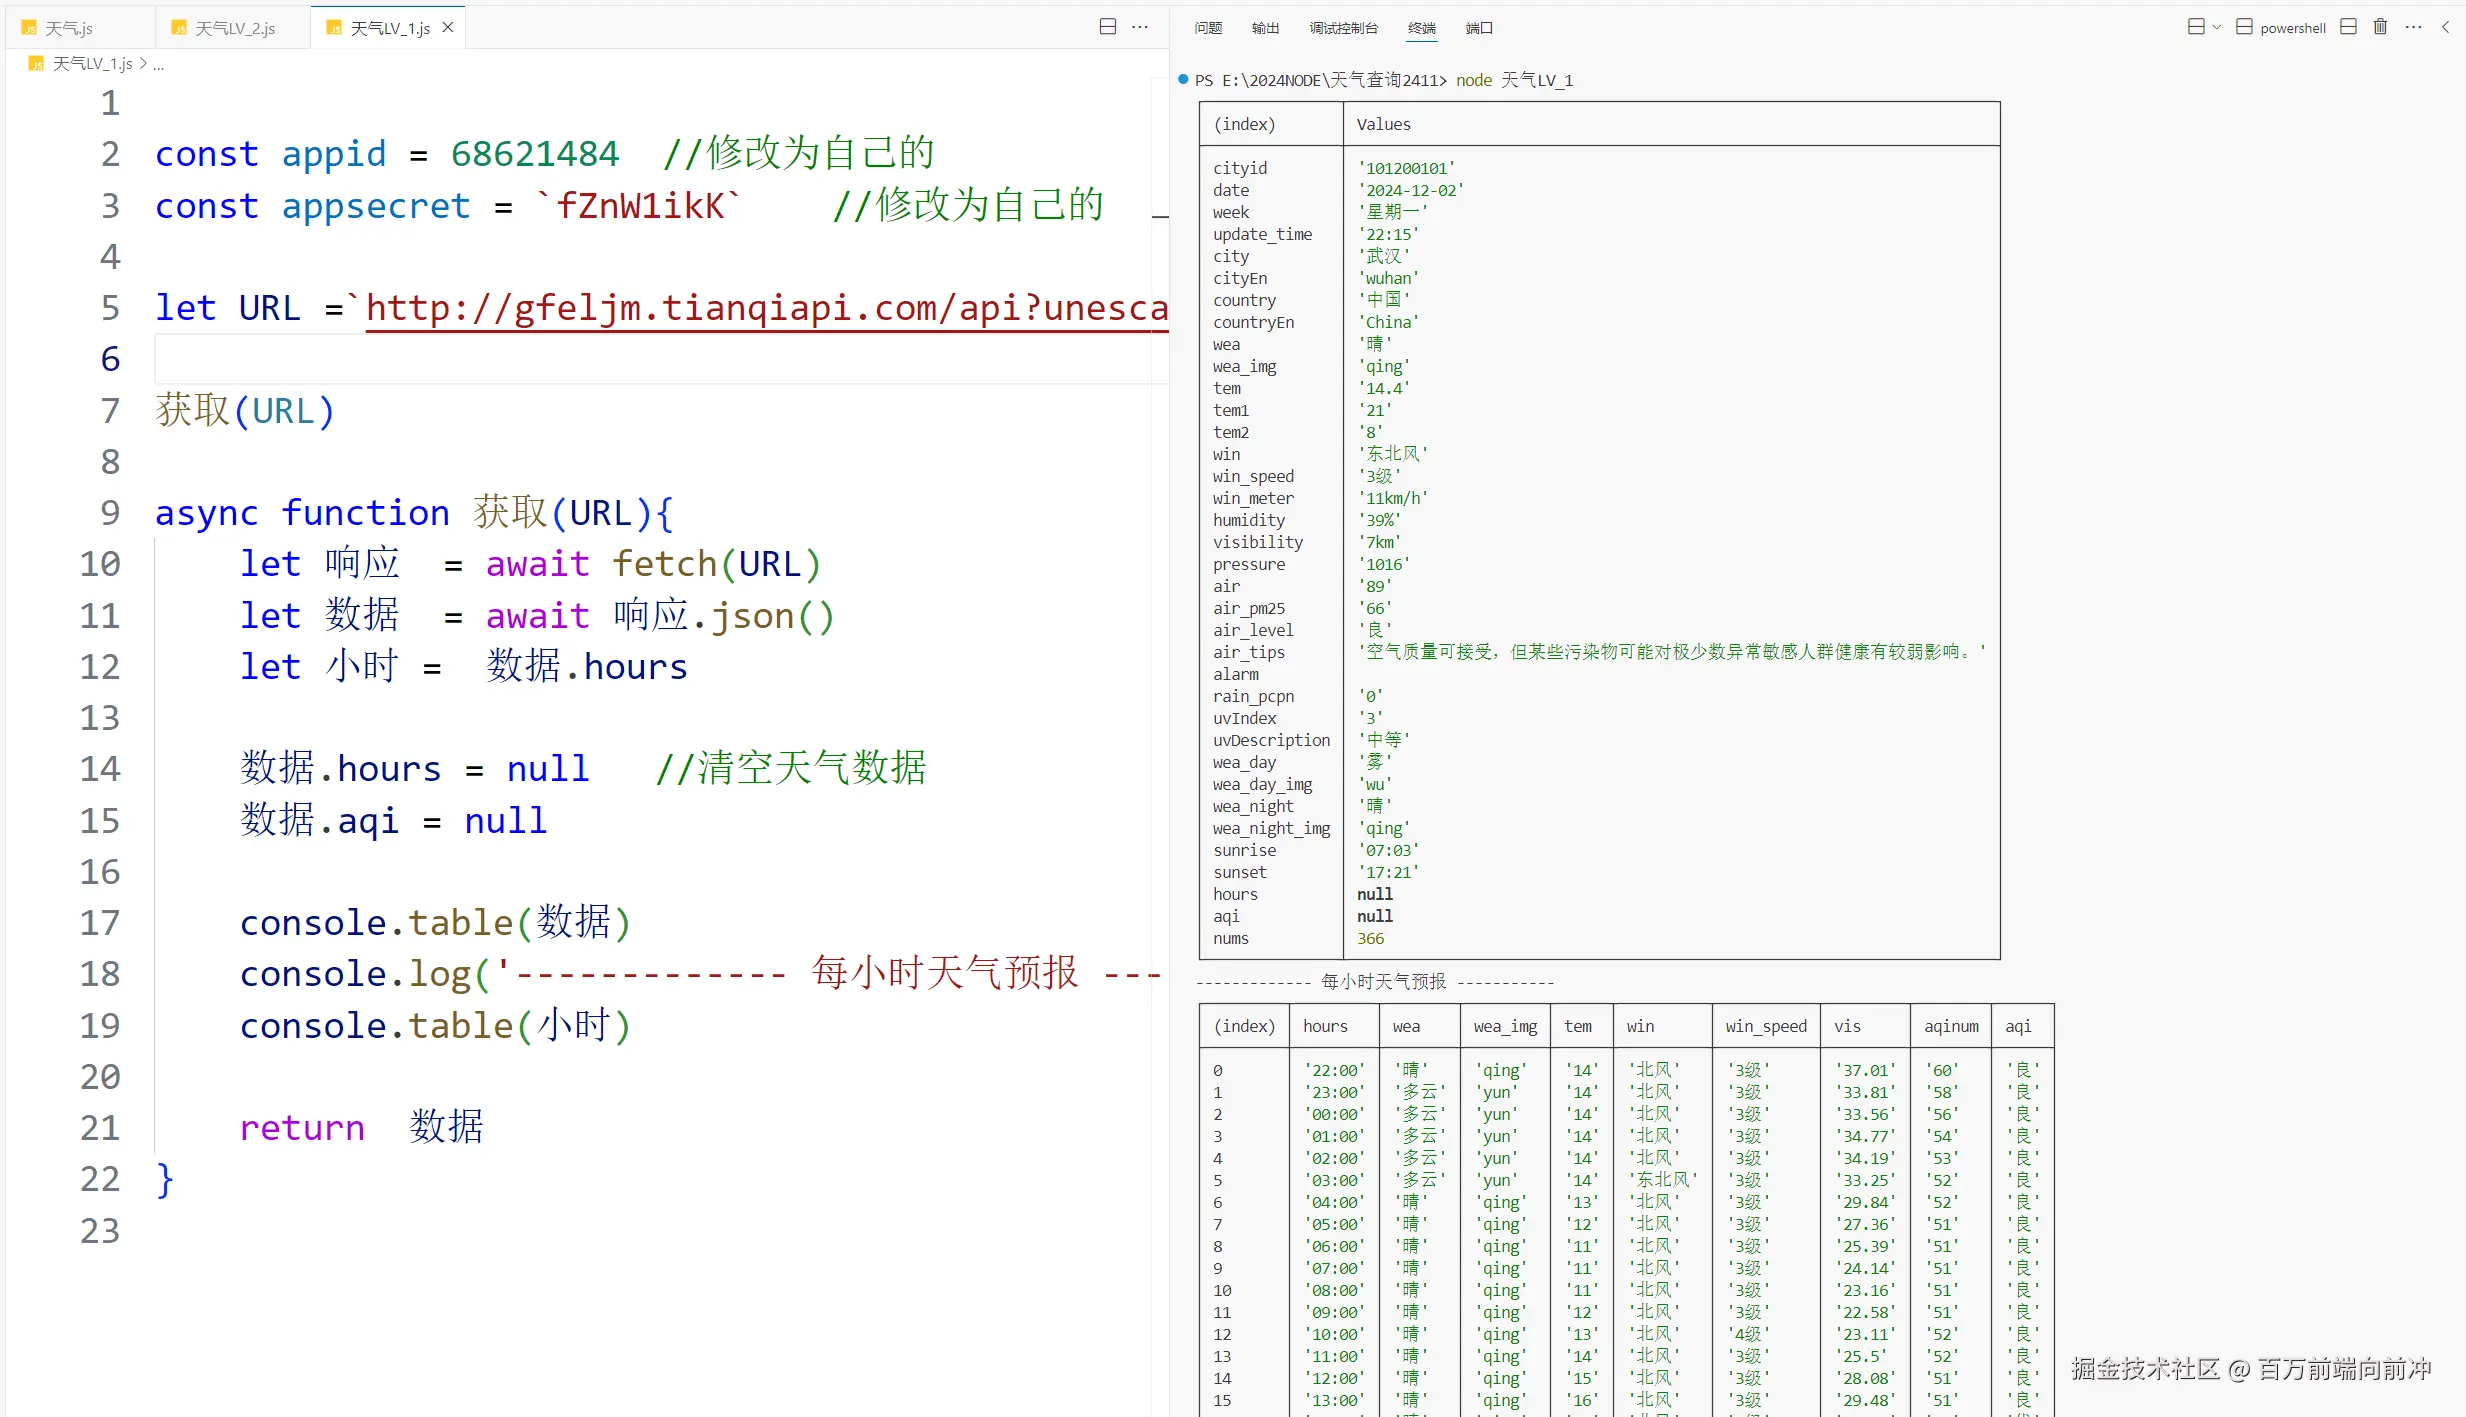Image resolution: width=2466 pixels, height=1417 pixels.
Task: Click the 天气LV_1.js breadcrumb item
Action: (x=91, y=64)
